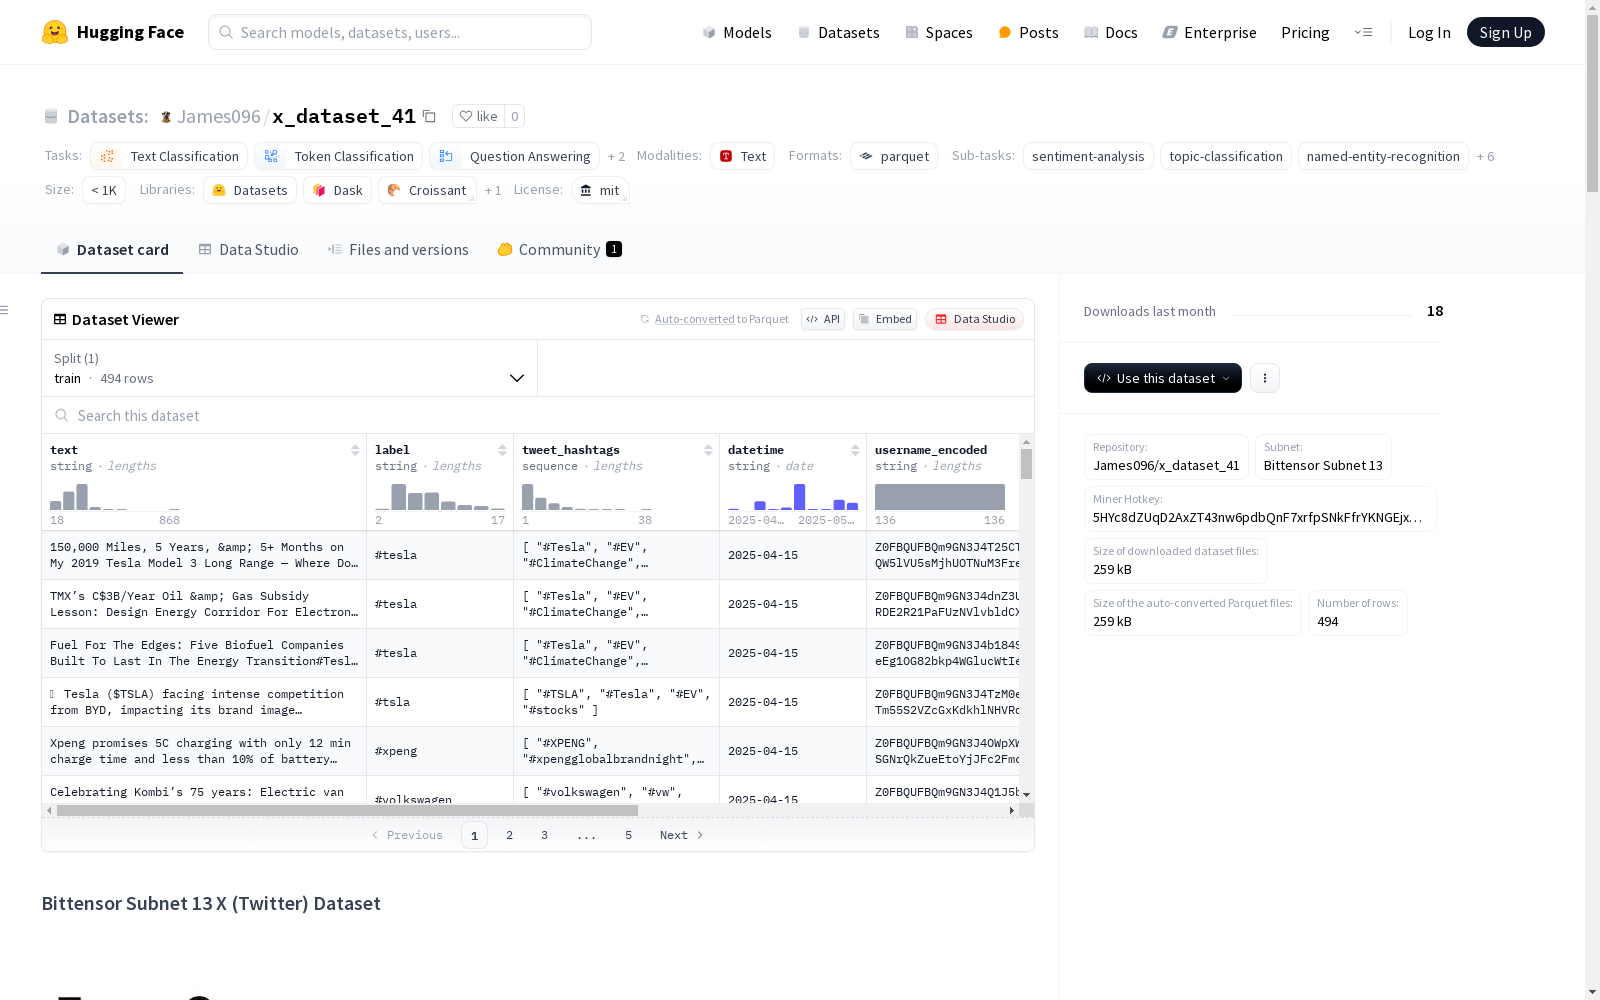Click the table vertical scrollbar thumb

1026,464
